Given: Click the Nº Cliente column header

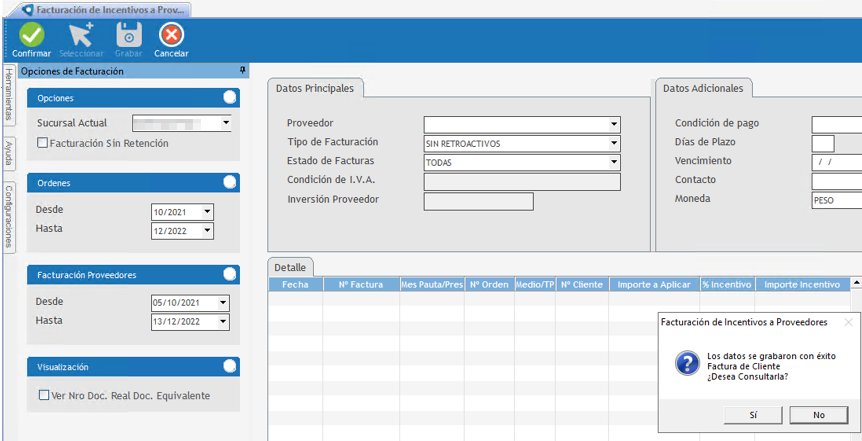Looking at the screenshot, I should point(582,284).
